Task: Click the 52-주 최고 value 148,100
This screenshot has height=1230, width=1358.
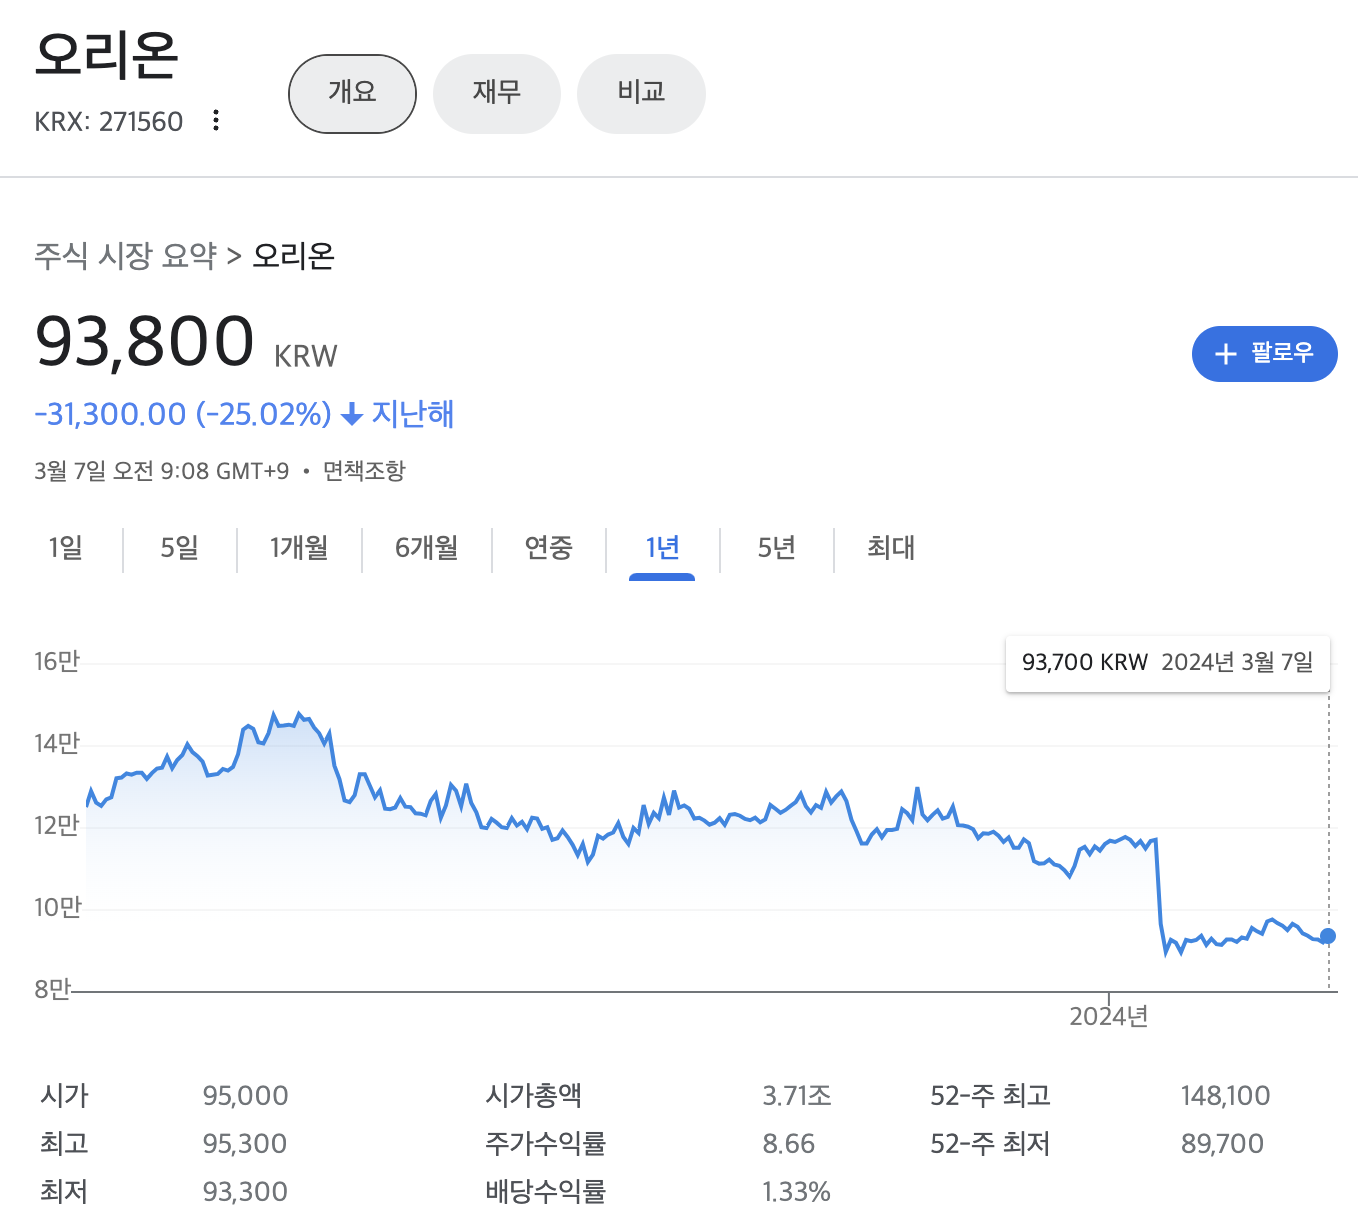Action: click(1225, 1096)
